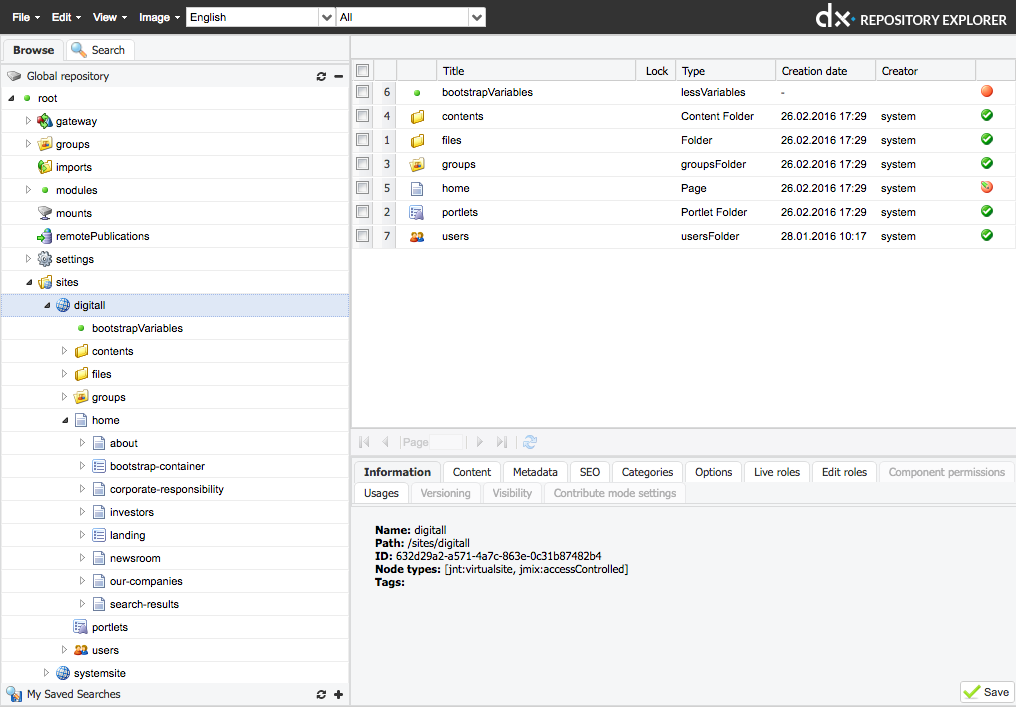Open the View menu
The height and width of the screenshot is (710, 1016).
pyautogui.click(x=110, y=17)
